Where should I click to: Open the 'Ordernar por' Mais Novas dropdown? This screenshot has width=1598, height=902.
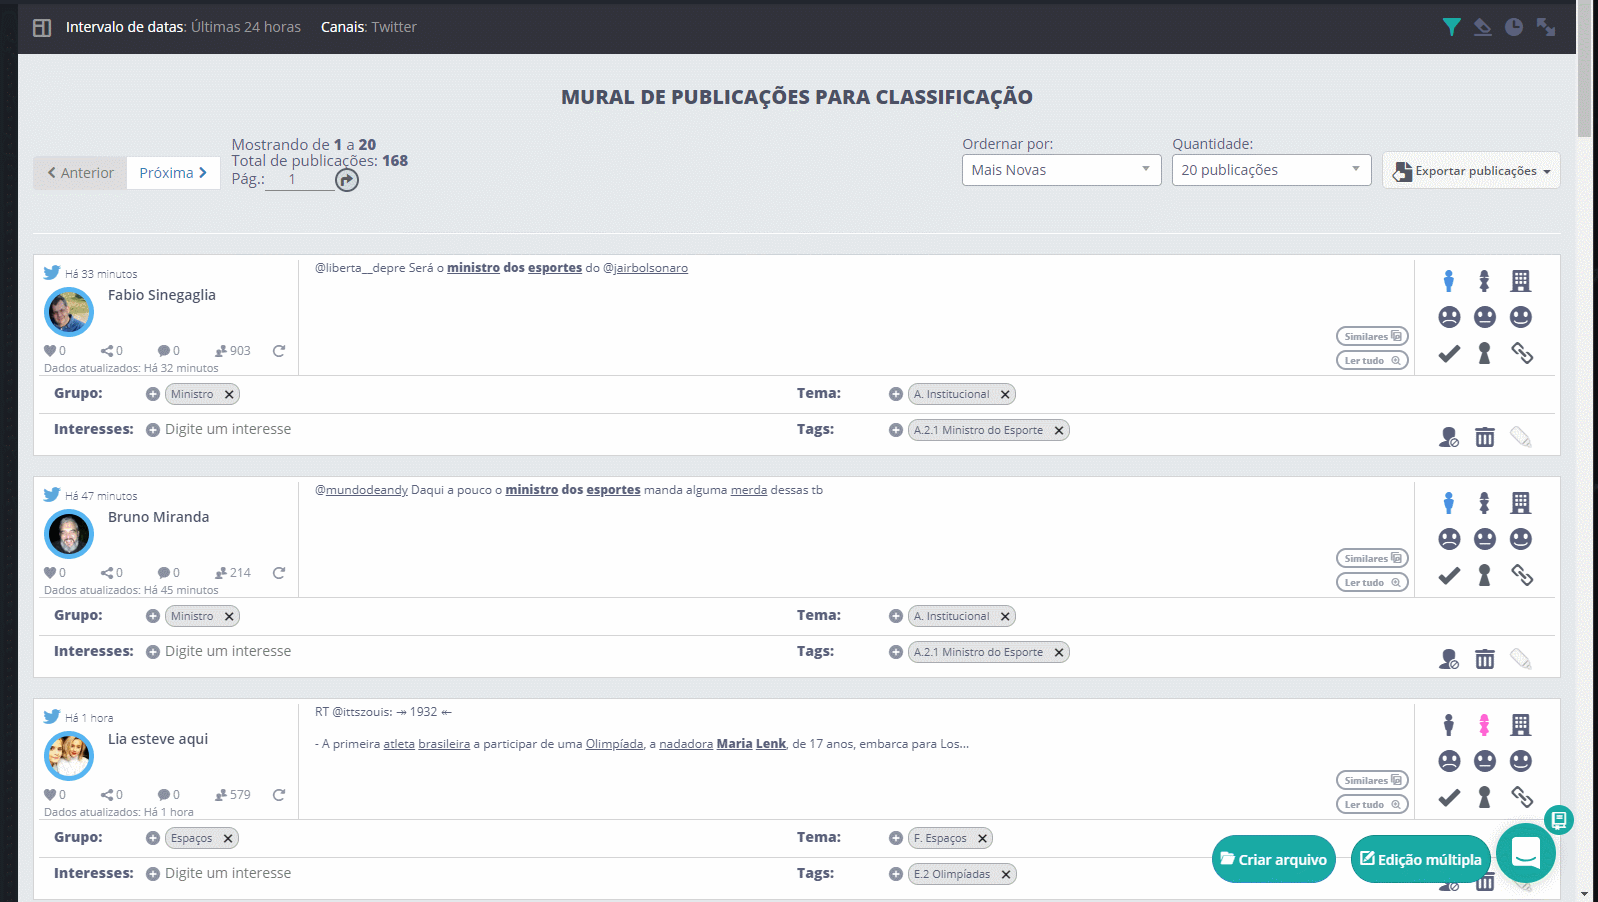(x=1061, y=170)
